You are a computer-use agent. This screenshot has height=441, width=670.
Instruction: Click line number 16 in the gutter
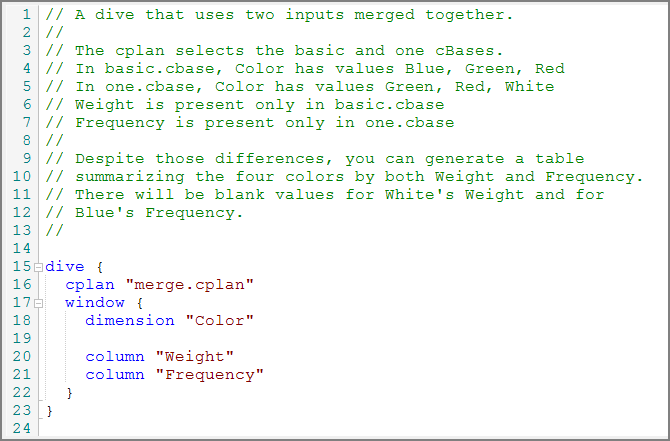point(23,285)
